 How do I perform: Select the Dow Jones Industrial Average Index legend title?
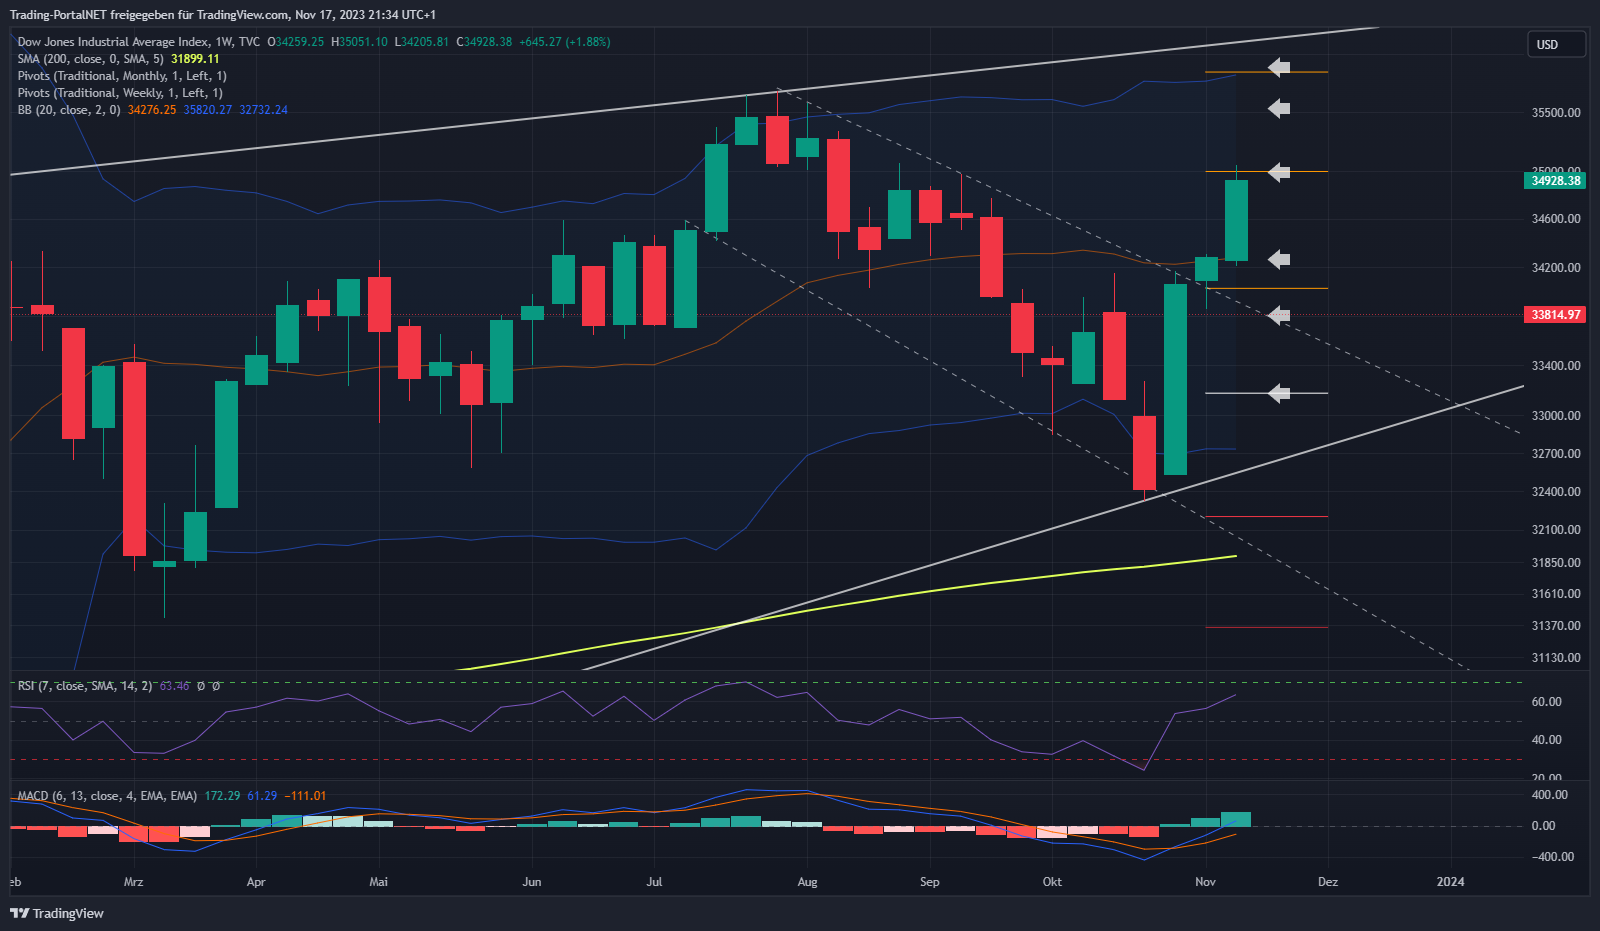tap(138, 42)
